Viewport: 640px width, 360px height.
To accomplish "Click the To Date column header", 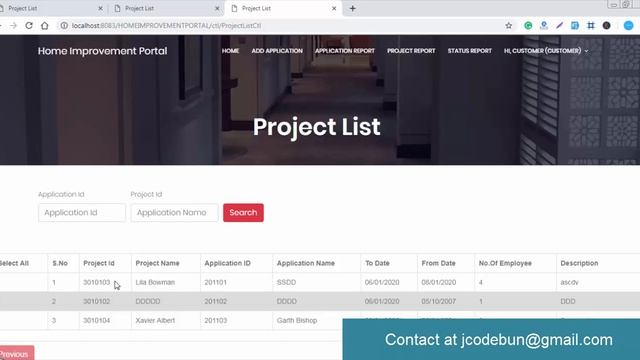I will point(377,263).
